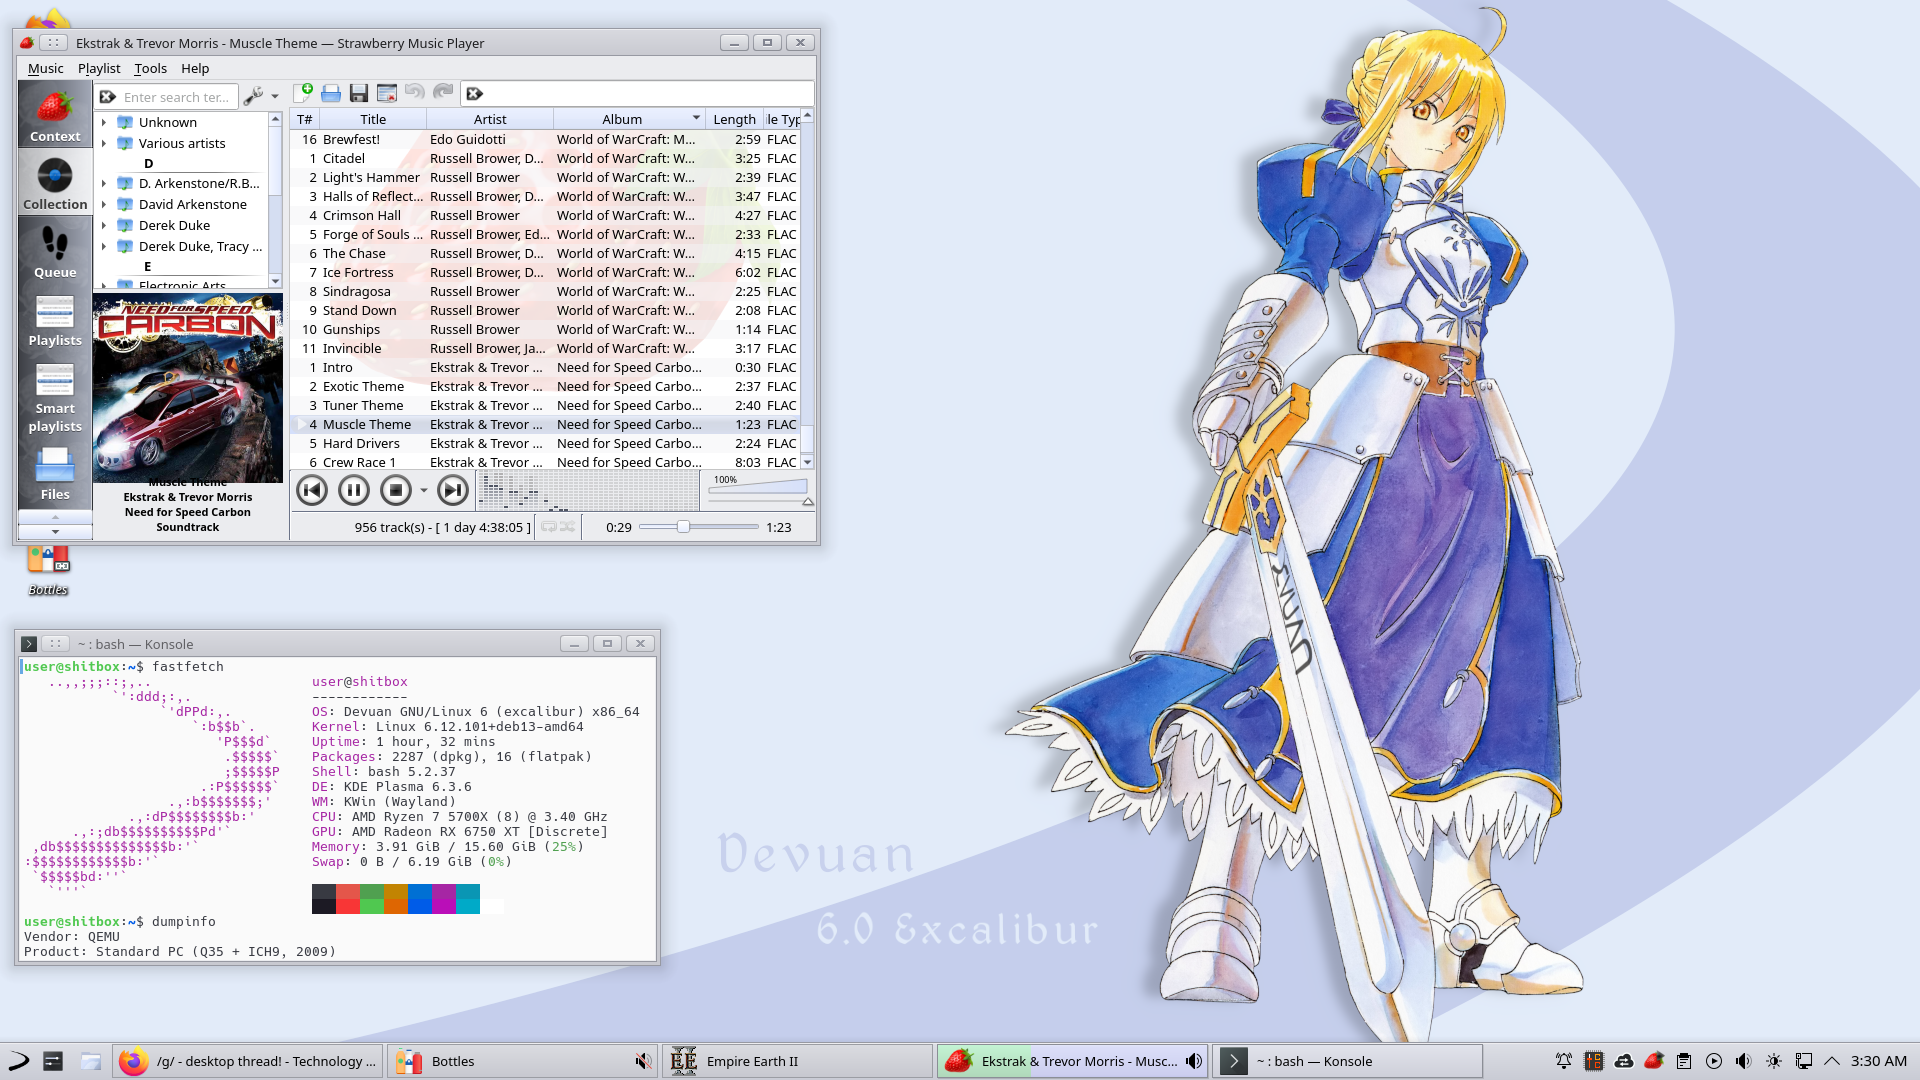Open the KDE application launcher

tap(19, 1061)
